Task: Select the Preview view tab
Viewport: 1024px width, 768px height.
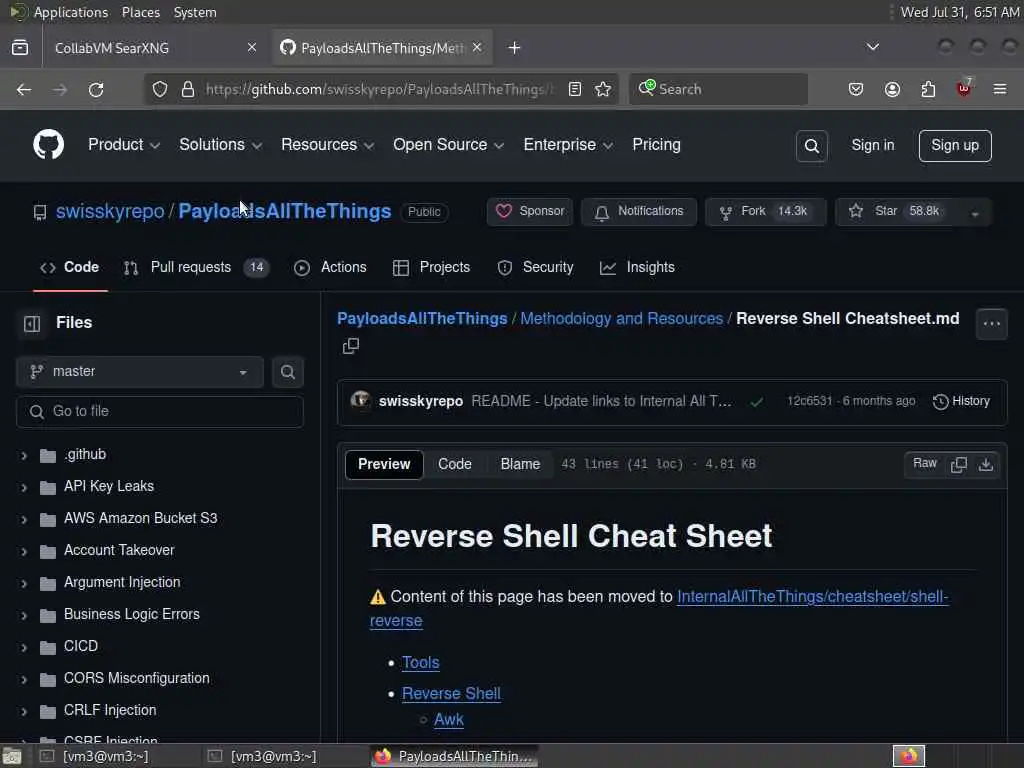Action: point(384,464)
